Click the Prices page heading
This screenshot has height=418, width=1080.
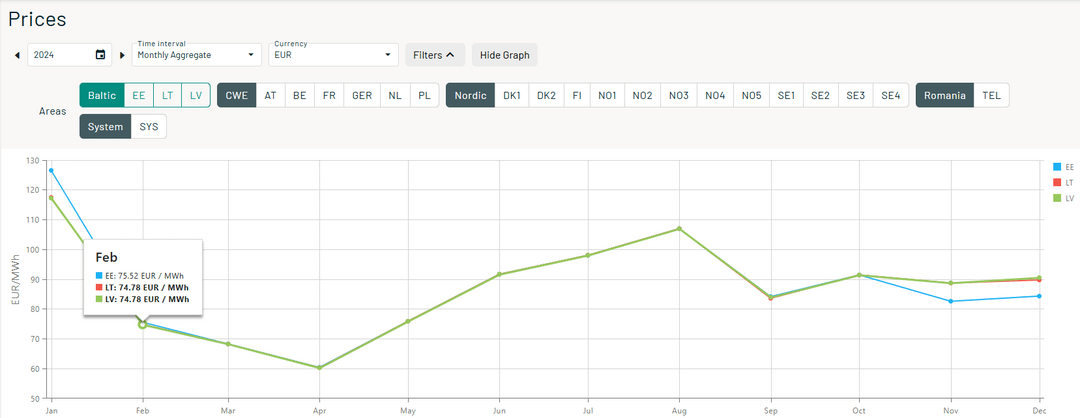click(x=37, y=19)
